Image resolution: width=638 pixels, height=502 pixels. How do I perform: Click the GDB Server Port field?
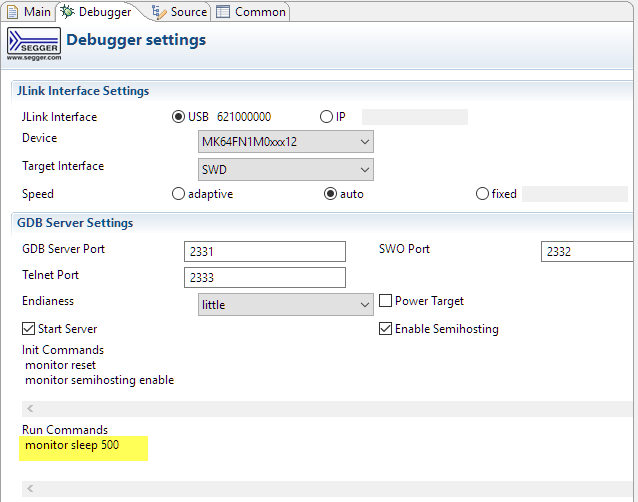point(265,252)
